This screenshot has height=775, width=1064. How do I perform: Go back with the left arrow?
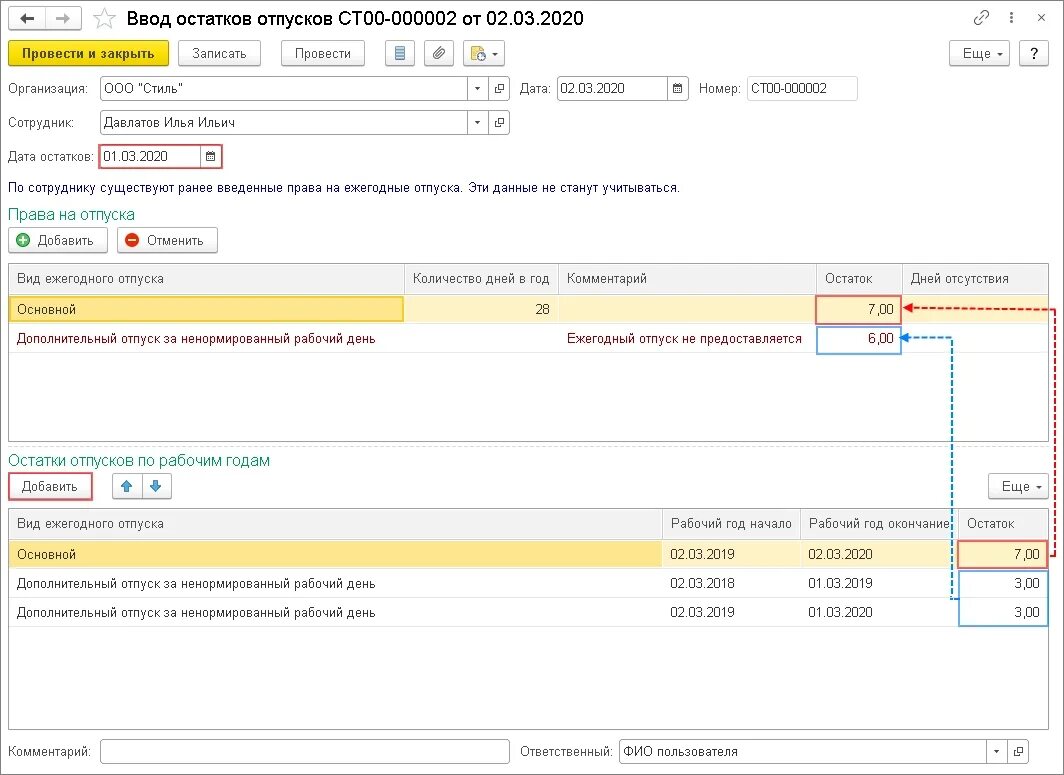(x=27, y=18)
